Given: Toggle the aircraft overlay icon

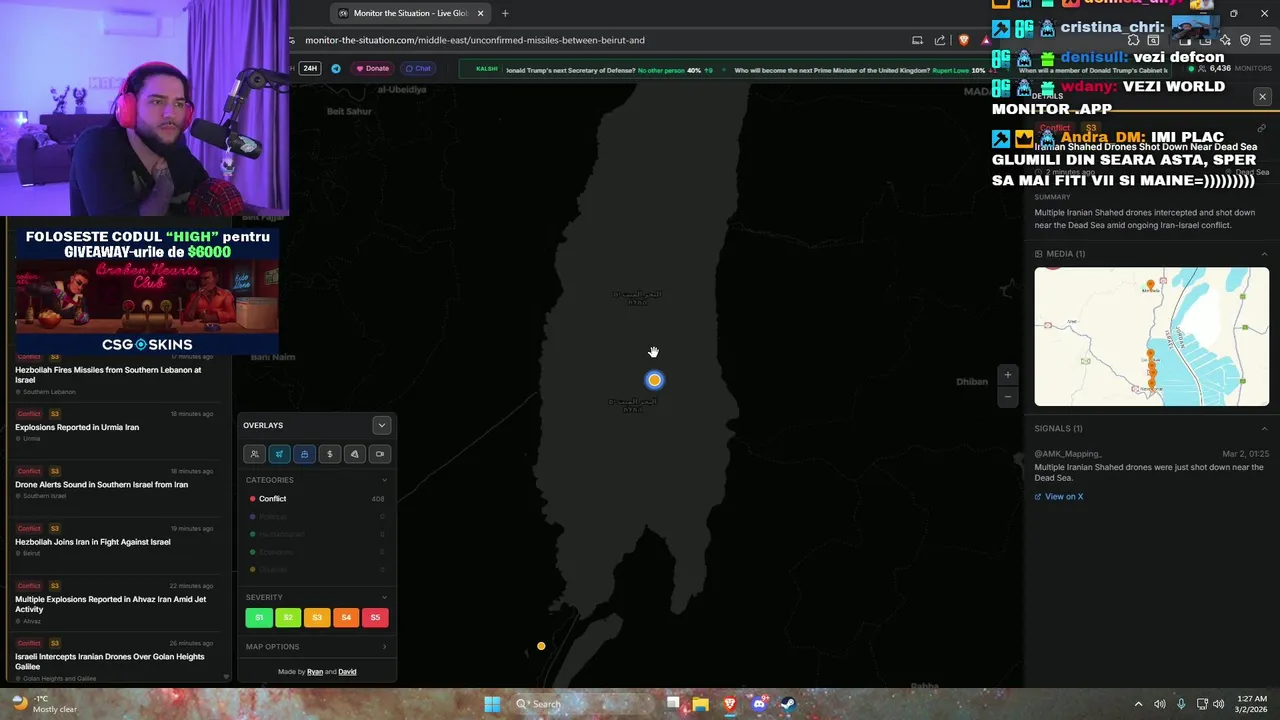Looking at the screenshot, I should (x=279, y=454).
